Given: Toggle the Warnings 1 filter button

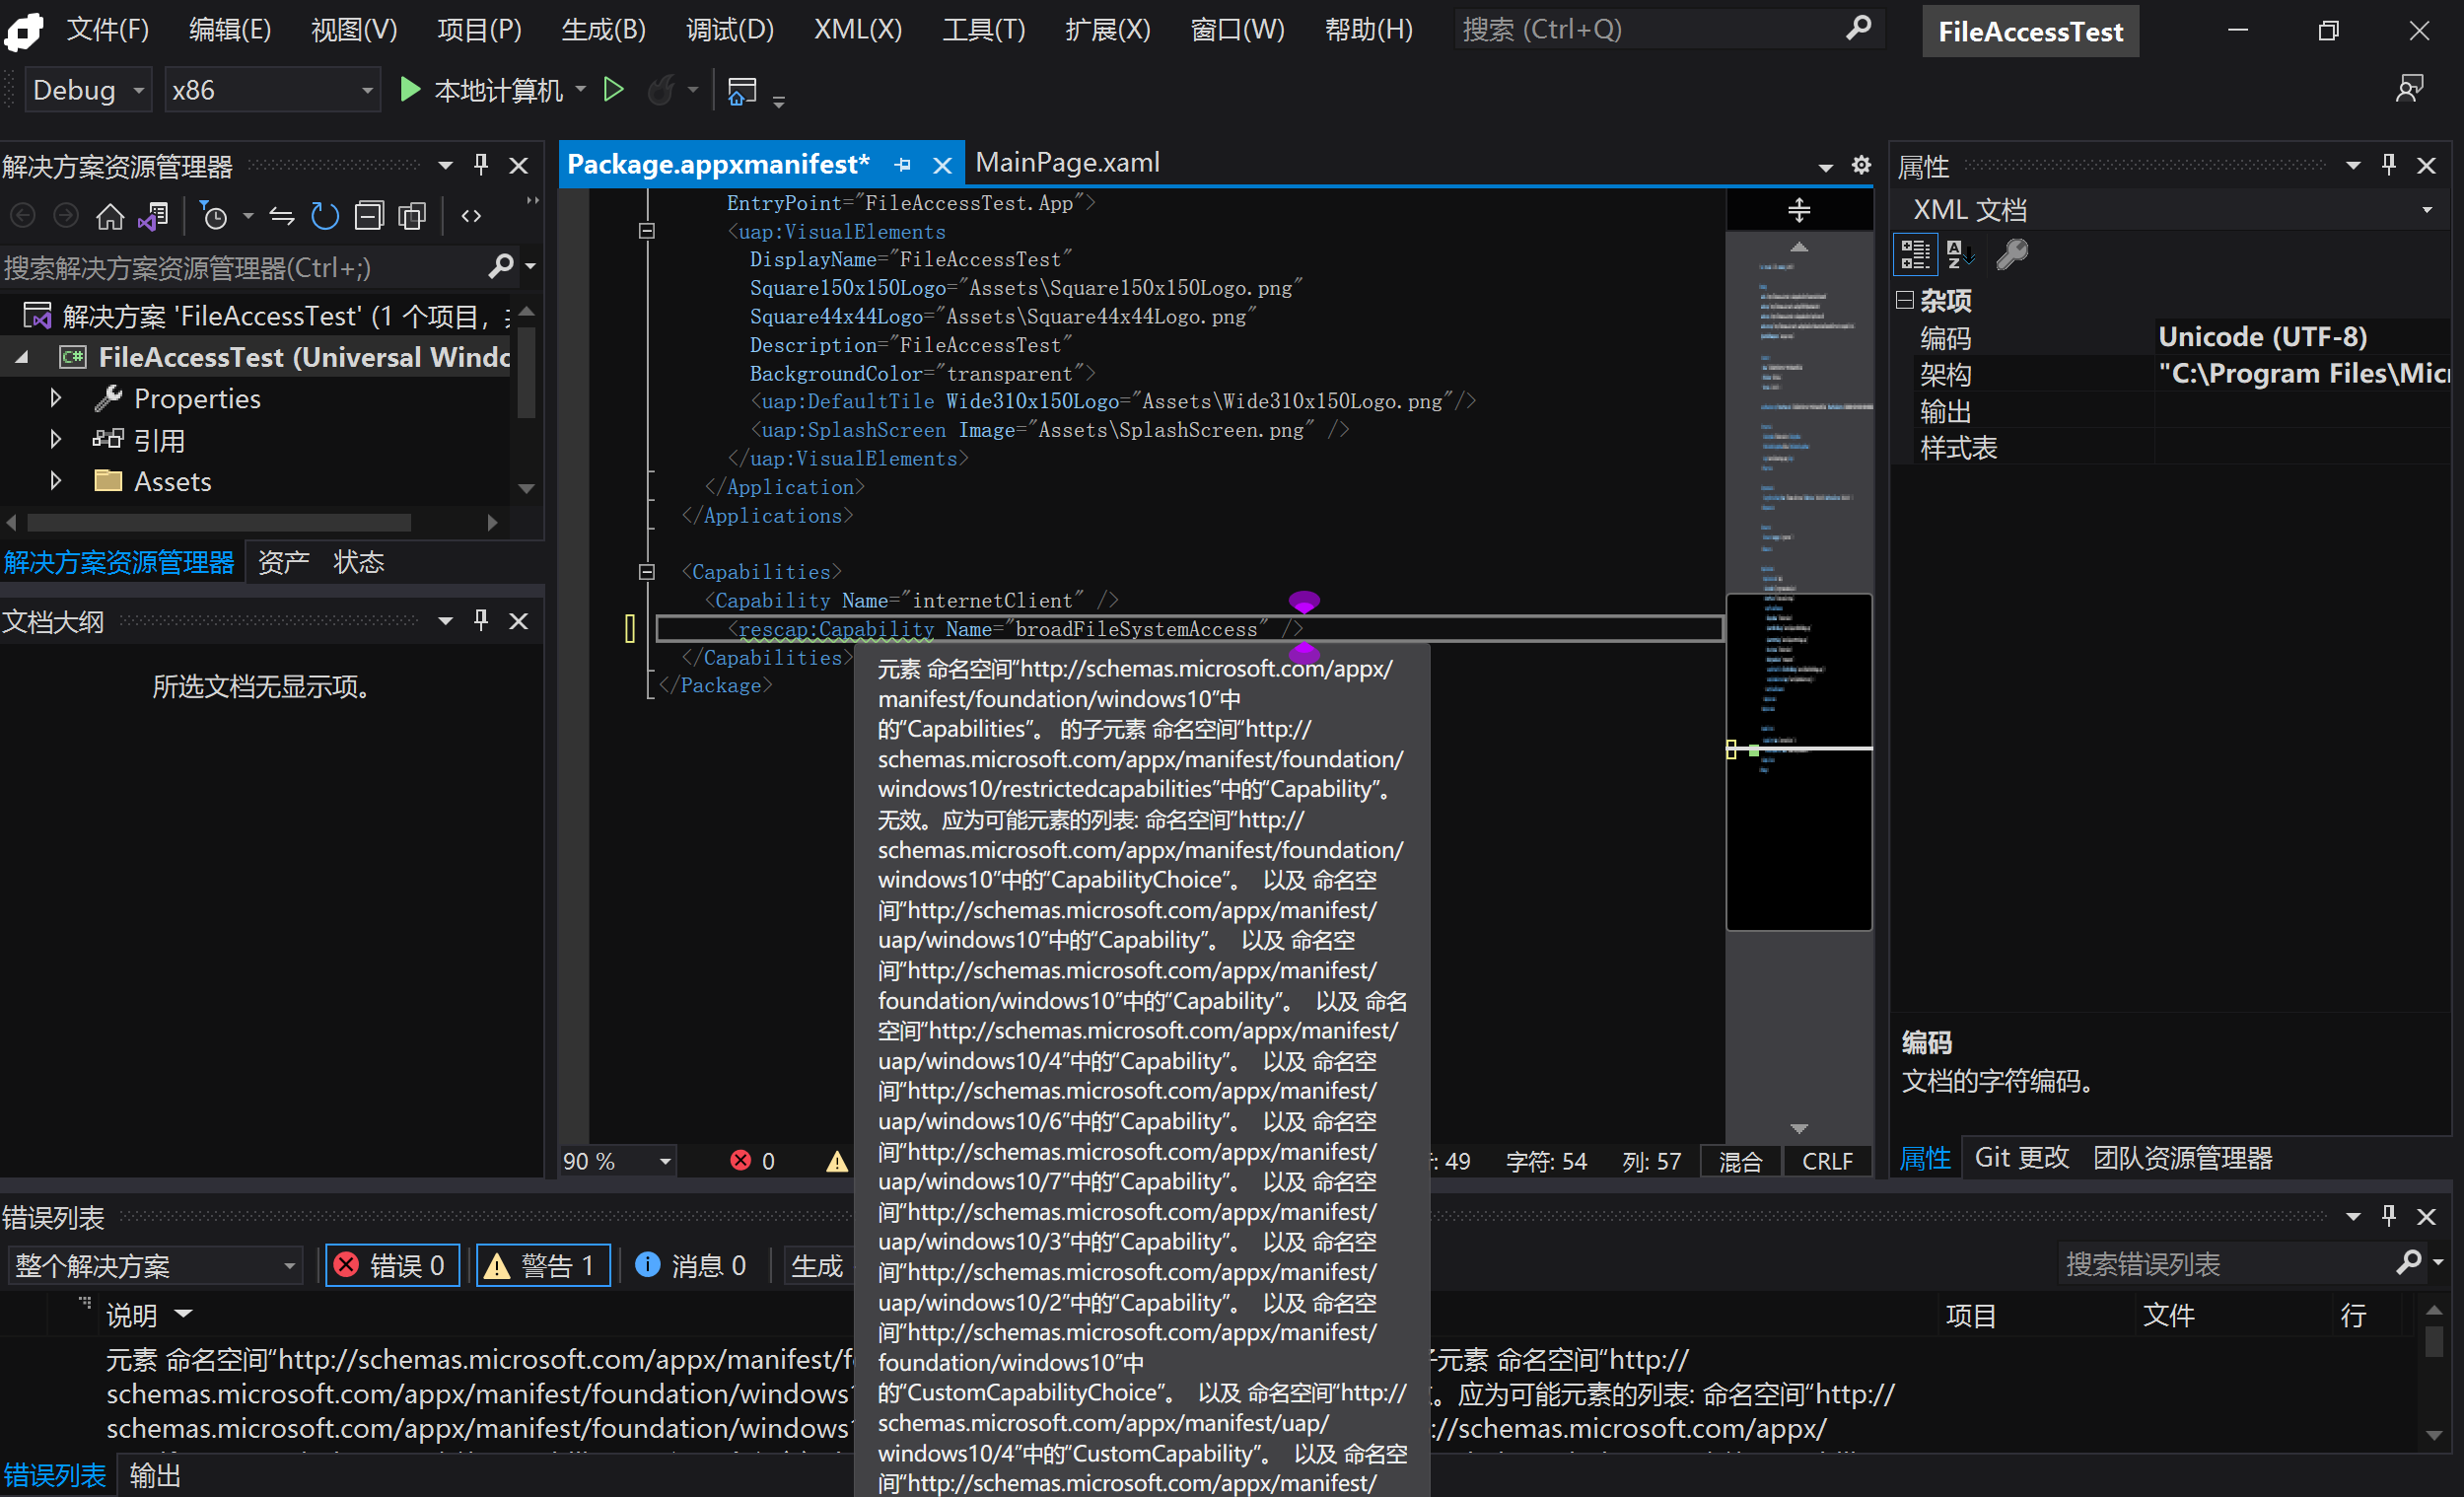Looking at the screenshot, I should click(543, 1266).
